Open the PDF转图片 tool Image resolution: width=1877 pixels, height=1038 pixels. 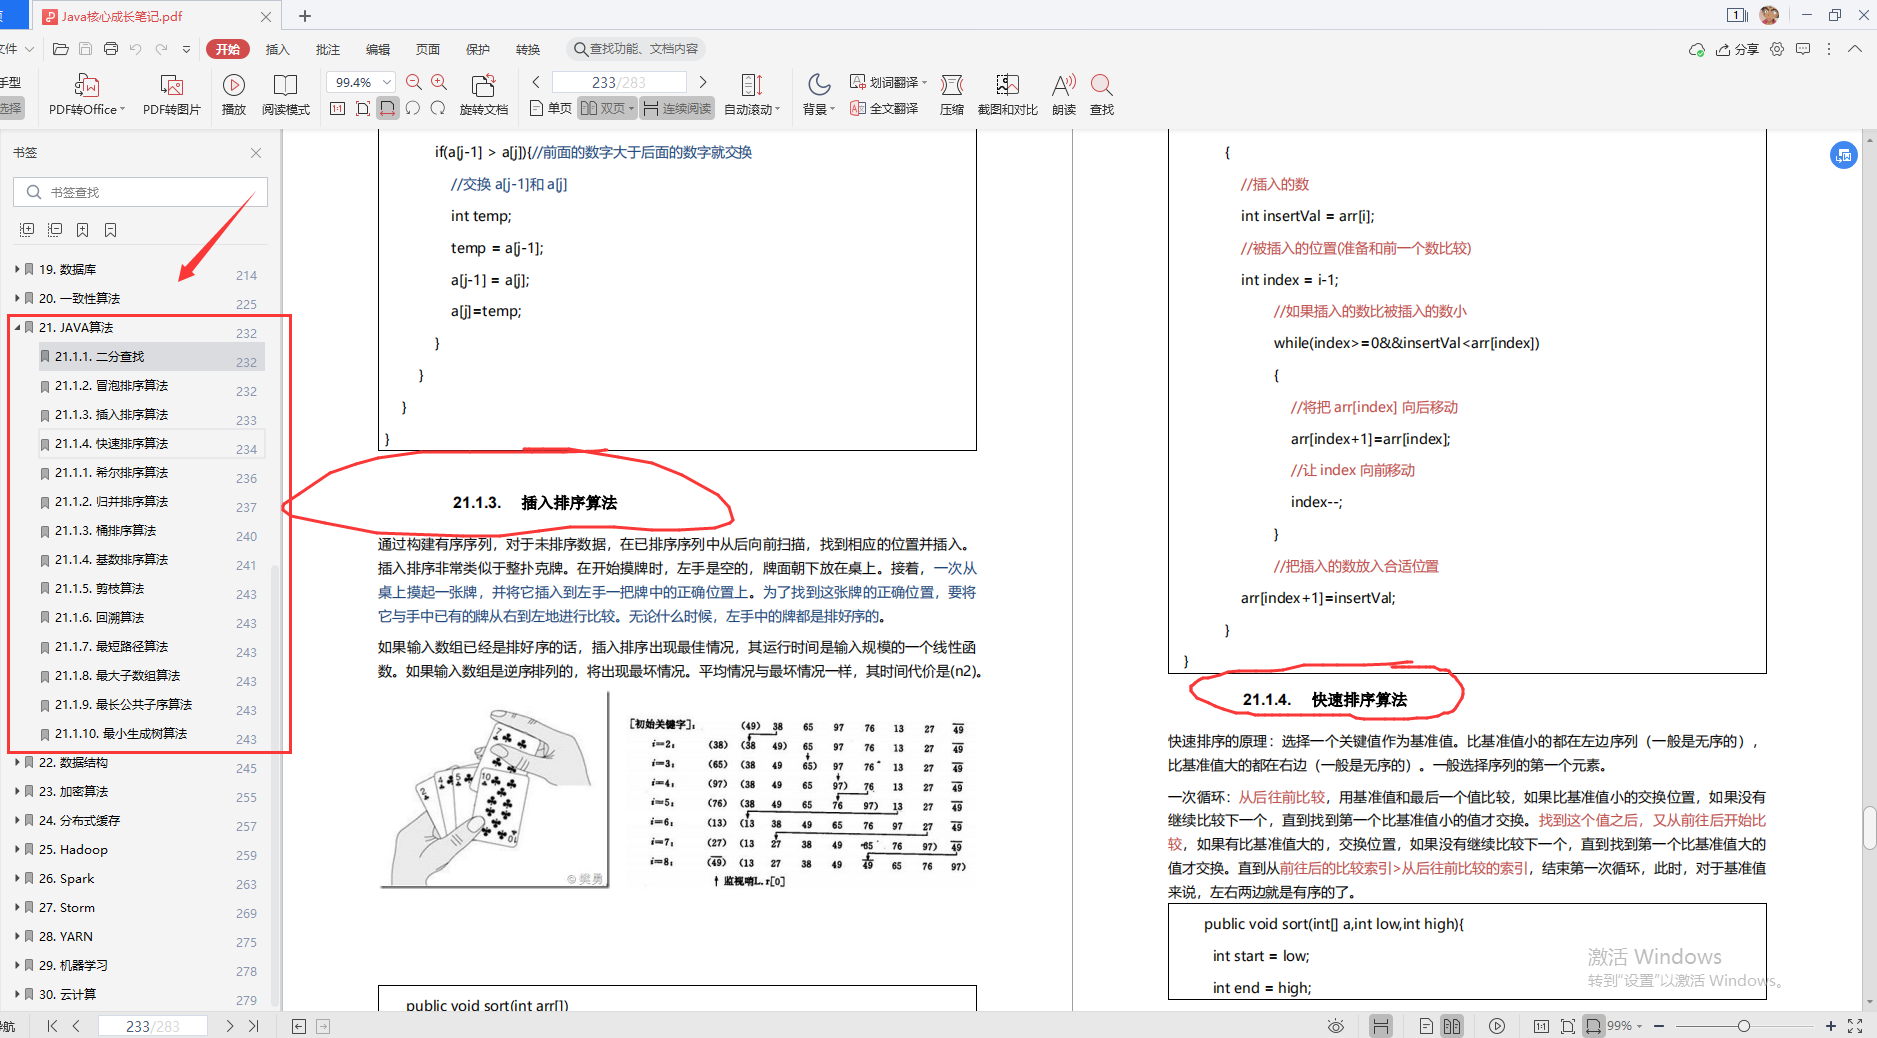coord(171,95)
